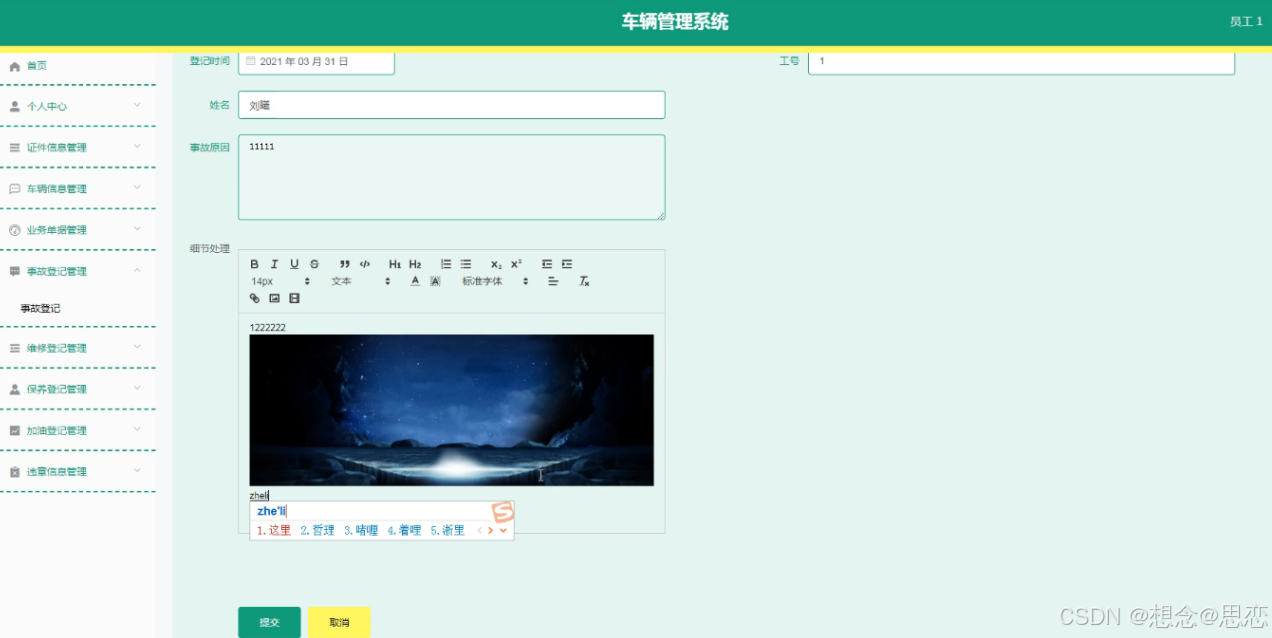
Task: Open text color picker
Action: [x=415, y=281]
